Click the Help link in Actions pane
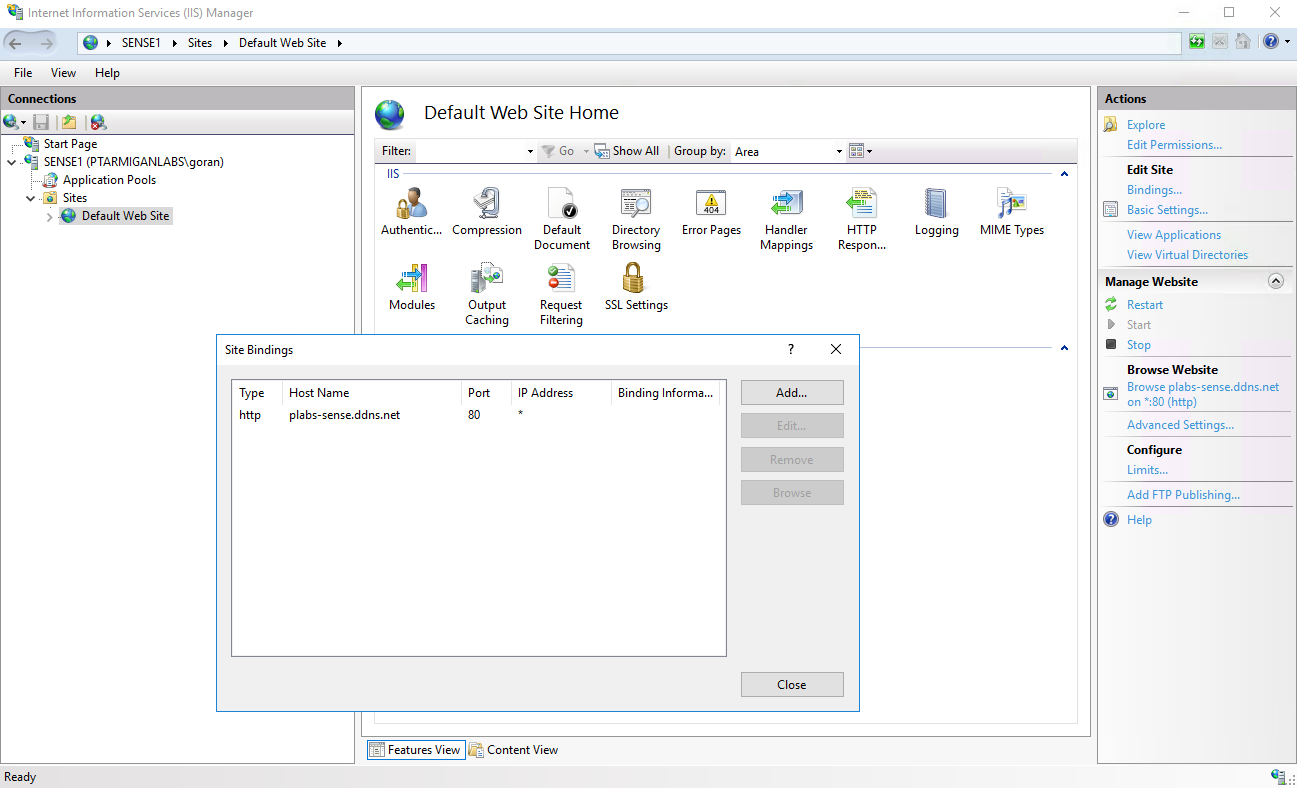The image size is (1297, 788). pos(1139,520)
